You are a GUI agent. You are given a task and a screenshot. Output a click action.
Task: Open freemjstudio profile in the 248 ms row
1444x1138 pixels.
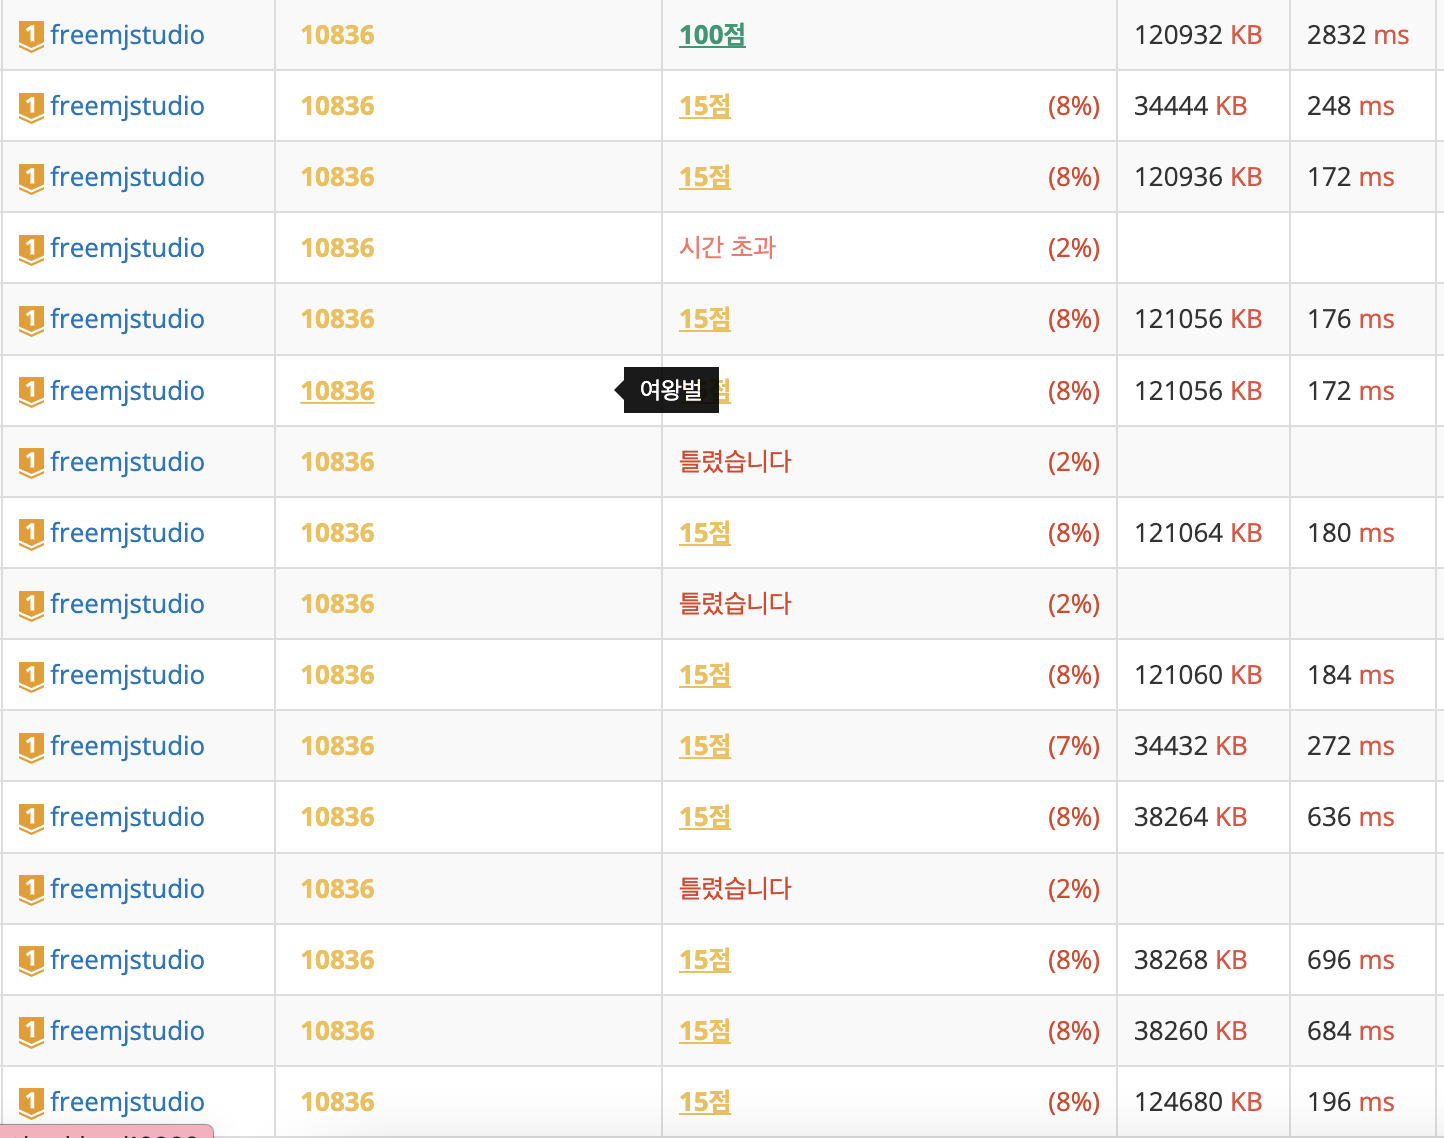pyautogui.click(x=127, y=106)
